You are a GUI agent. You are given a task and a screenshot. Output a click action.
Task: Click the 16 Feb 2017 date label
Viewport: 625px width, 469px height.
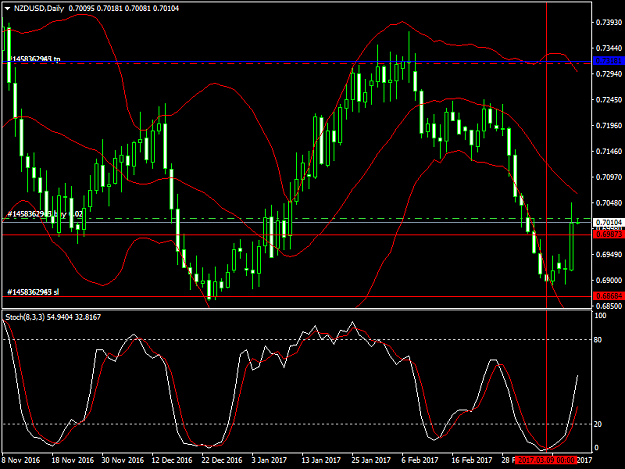click(x=472, y=460)
